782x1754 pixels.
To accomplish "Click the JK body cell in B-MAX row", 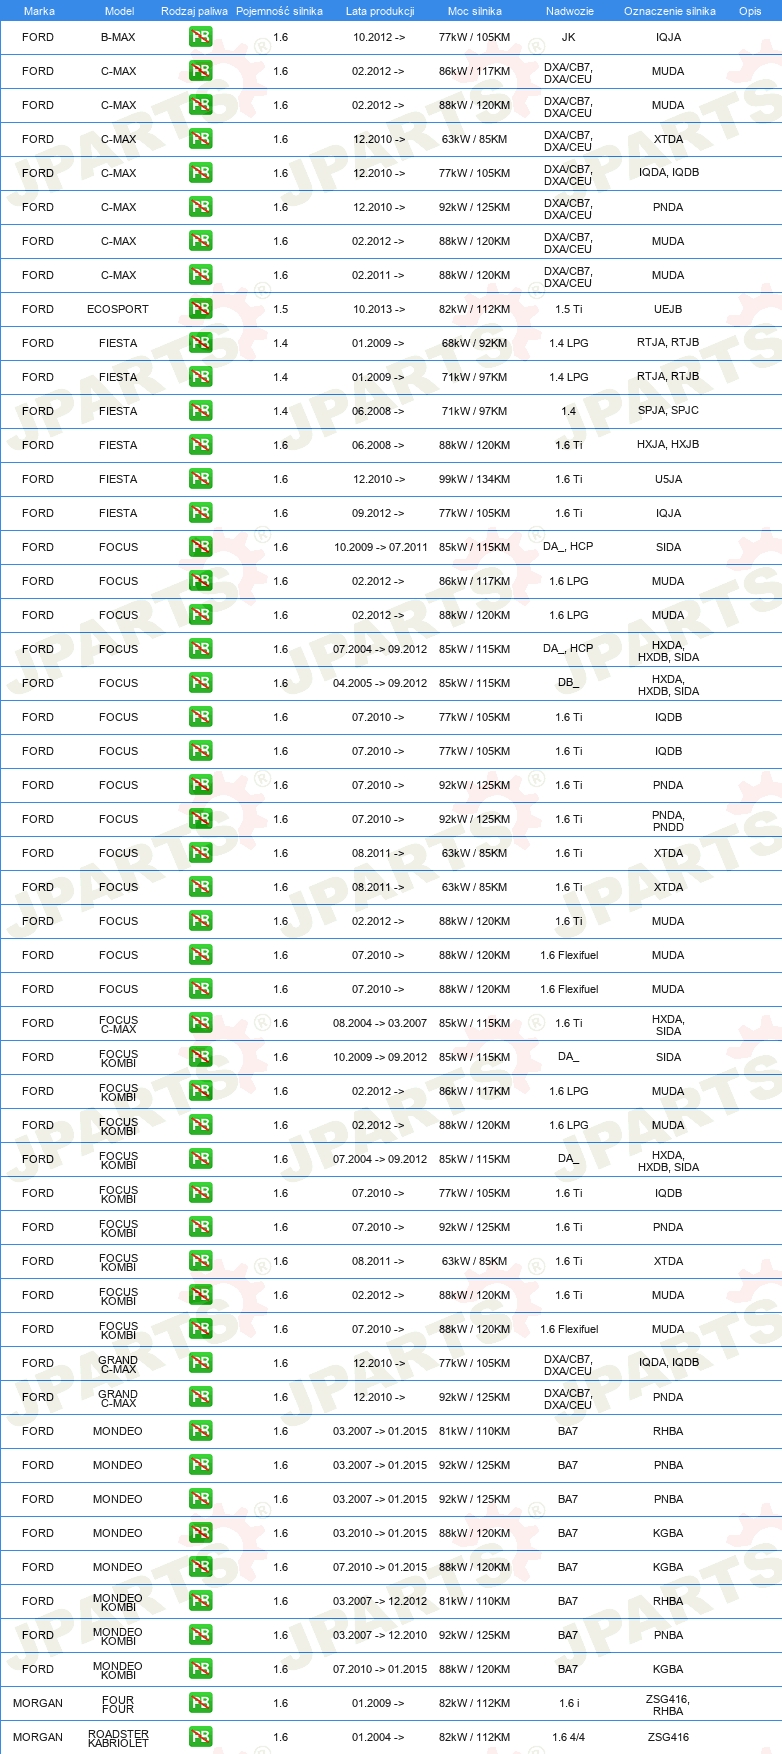I will click(568, 38).
